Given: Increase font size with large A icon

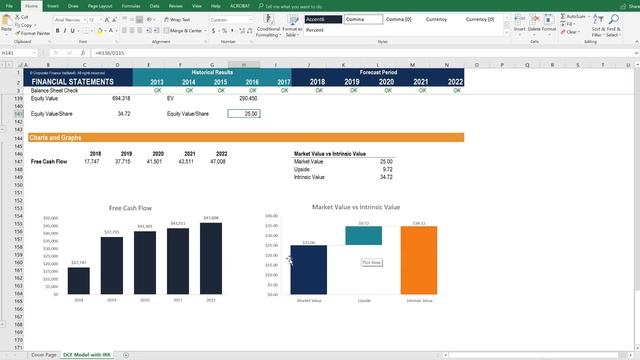Looking at the screenshot, I should coord(107,20).
